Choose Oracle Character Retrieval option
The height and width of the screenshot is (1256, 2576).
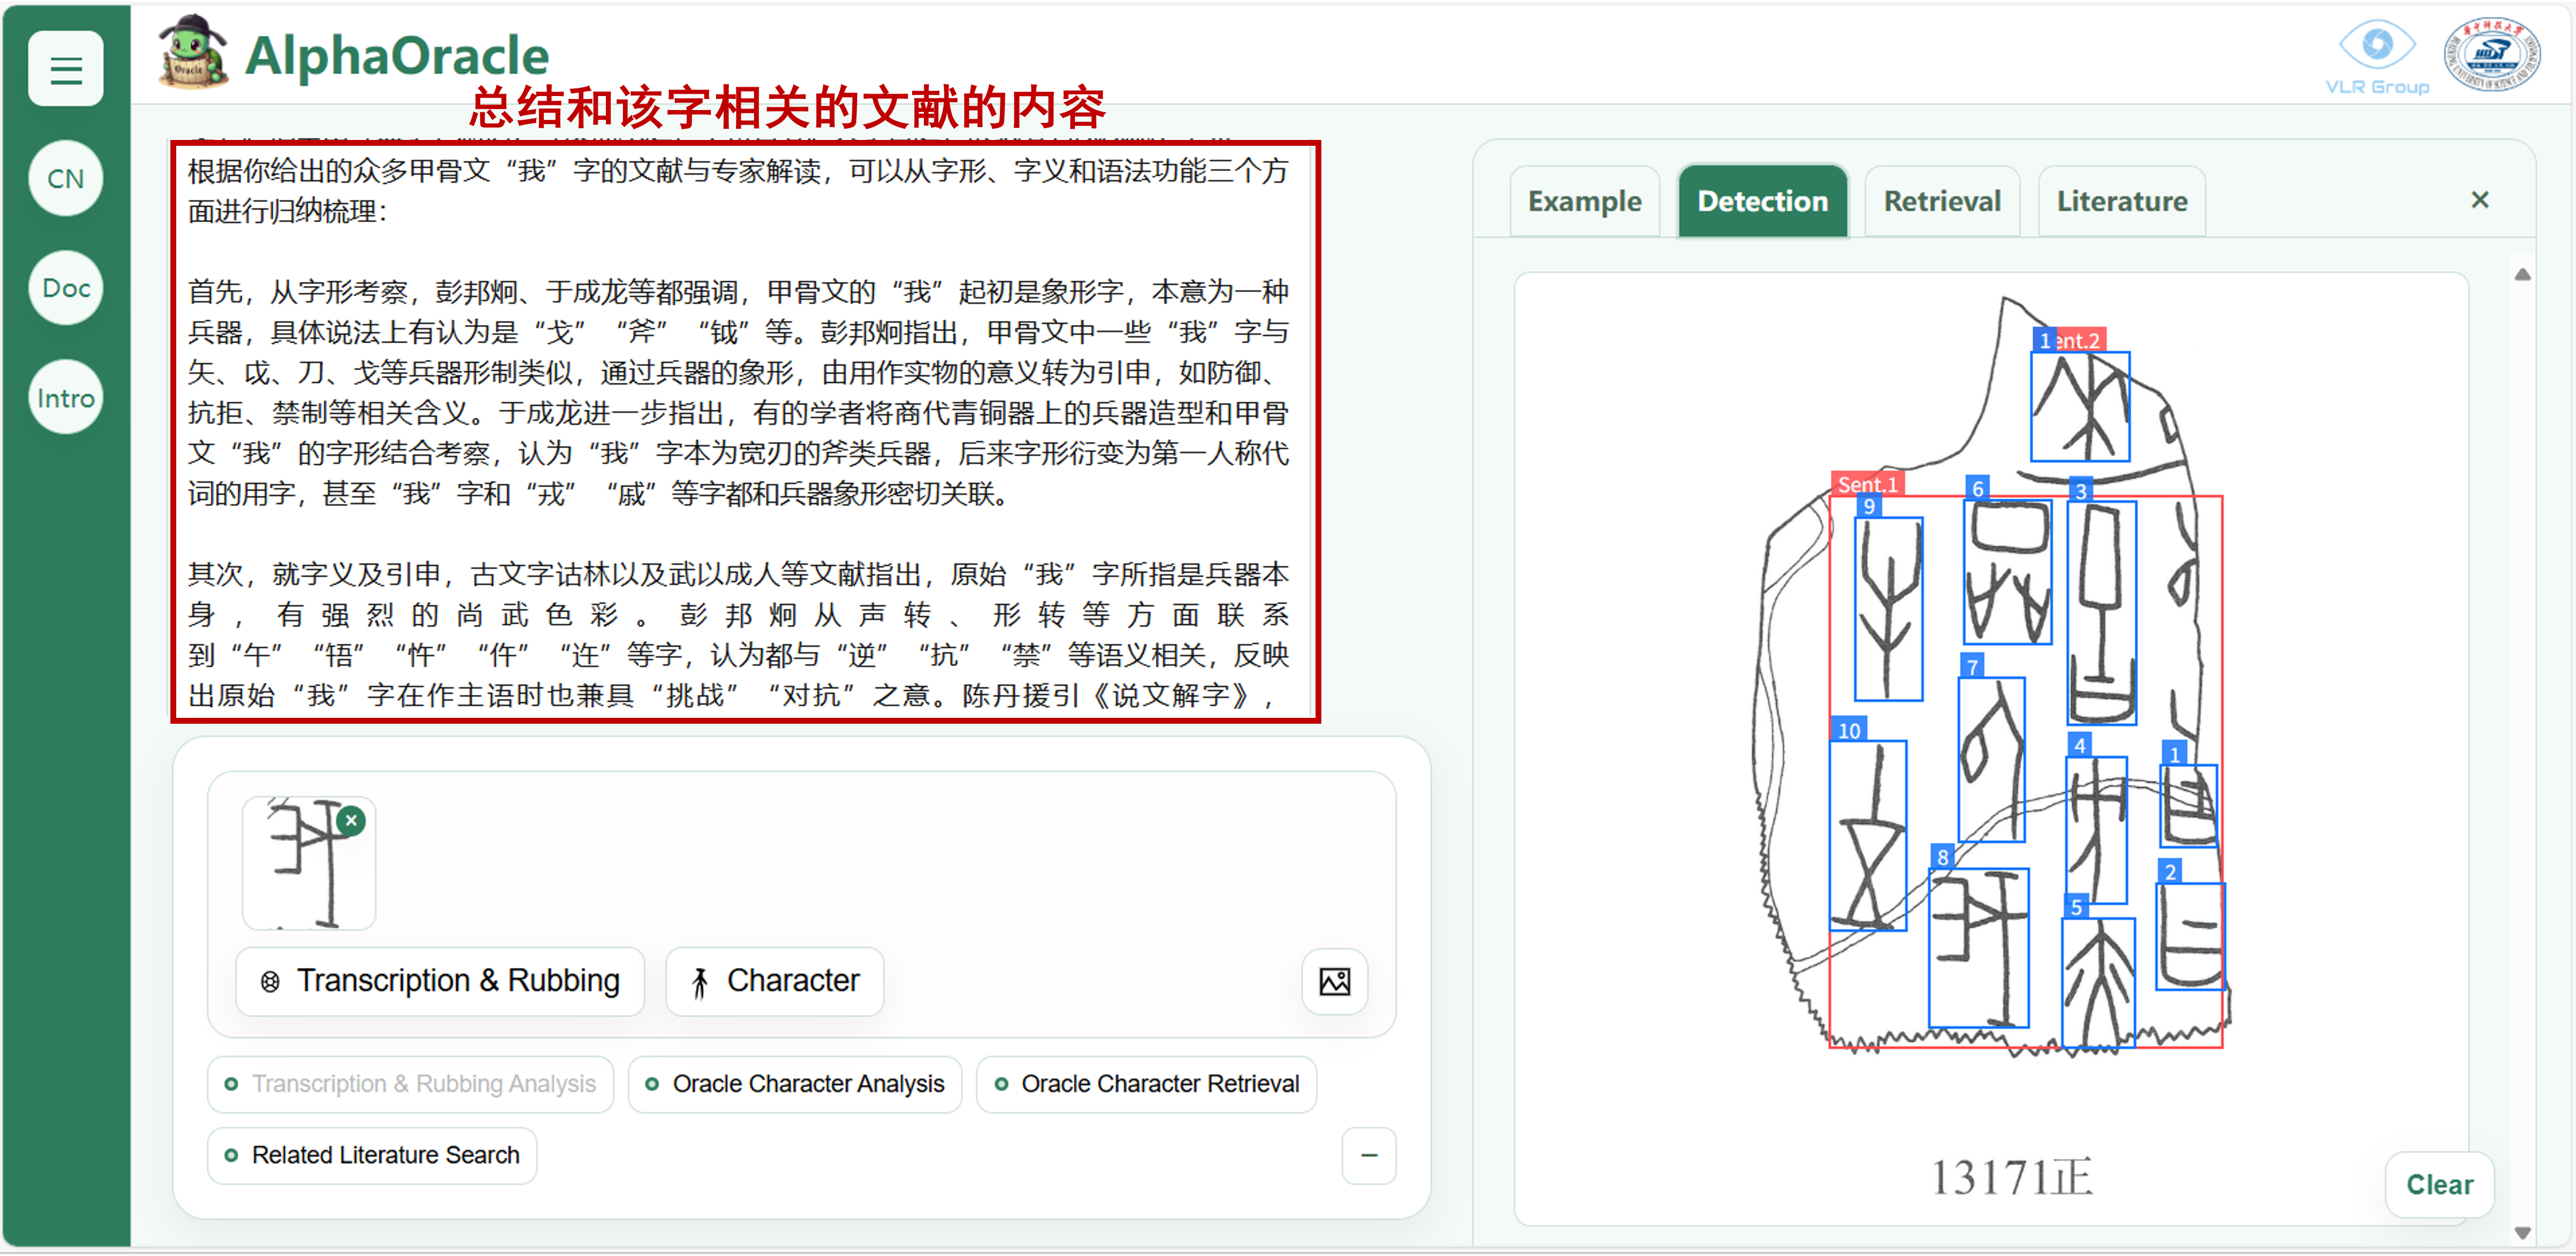(1146, 1084)
